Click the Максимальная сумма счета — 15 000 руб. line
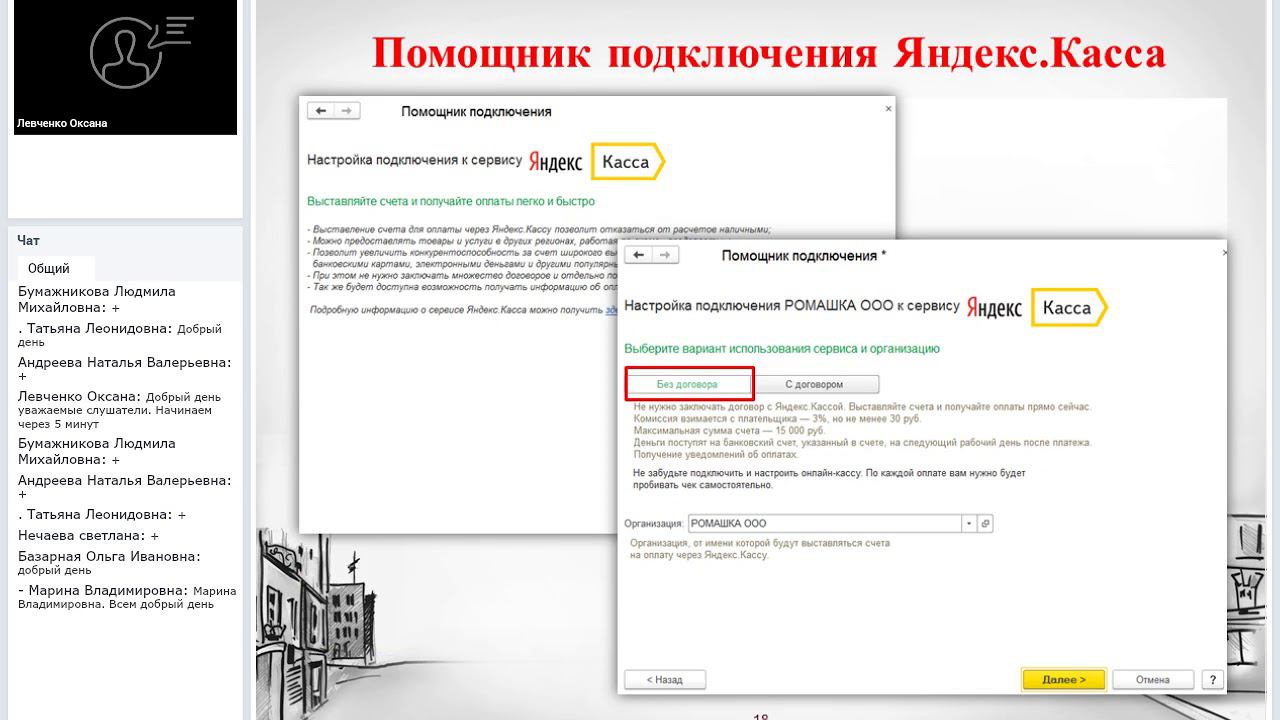The width and height of the screenshot is (1280, 720). coord(730,431)
